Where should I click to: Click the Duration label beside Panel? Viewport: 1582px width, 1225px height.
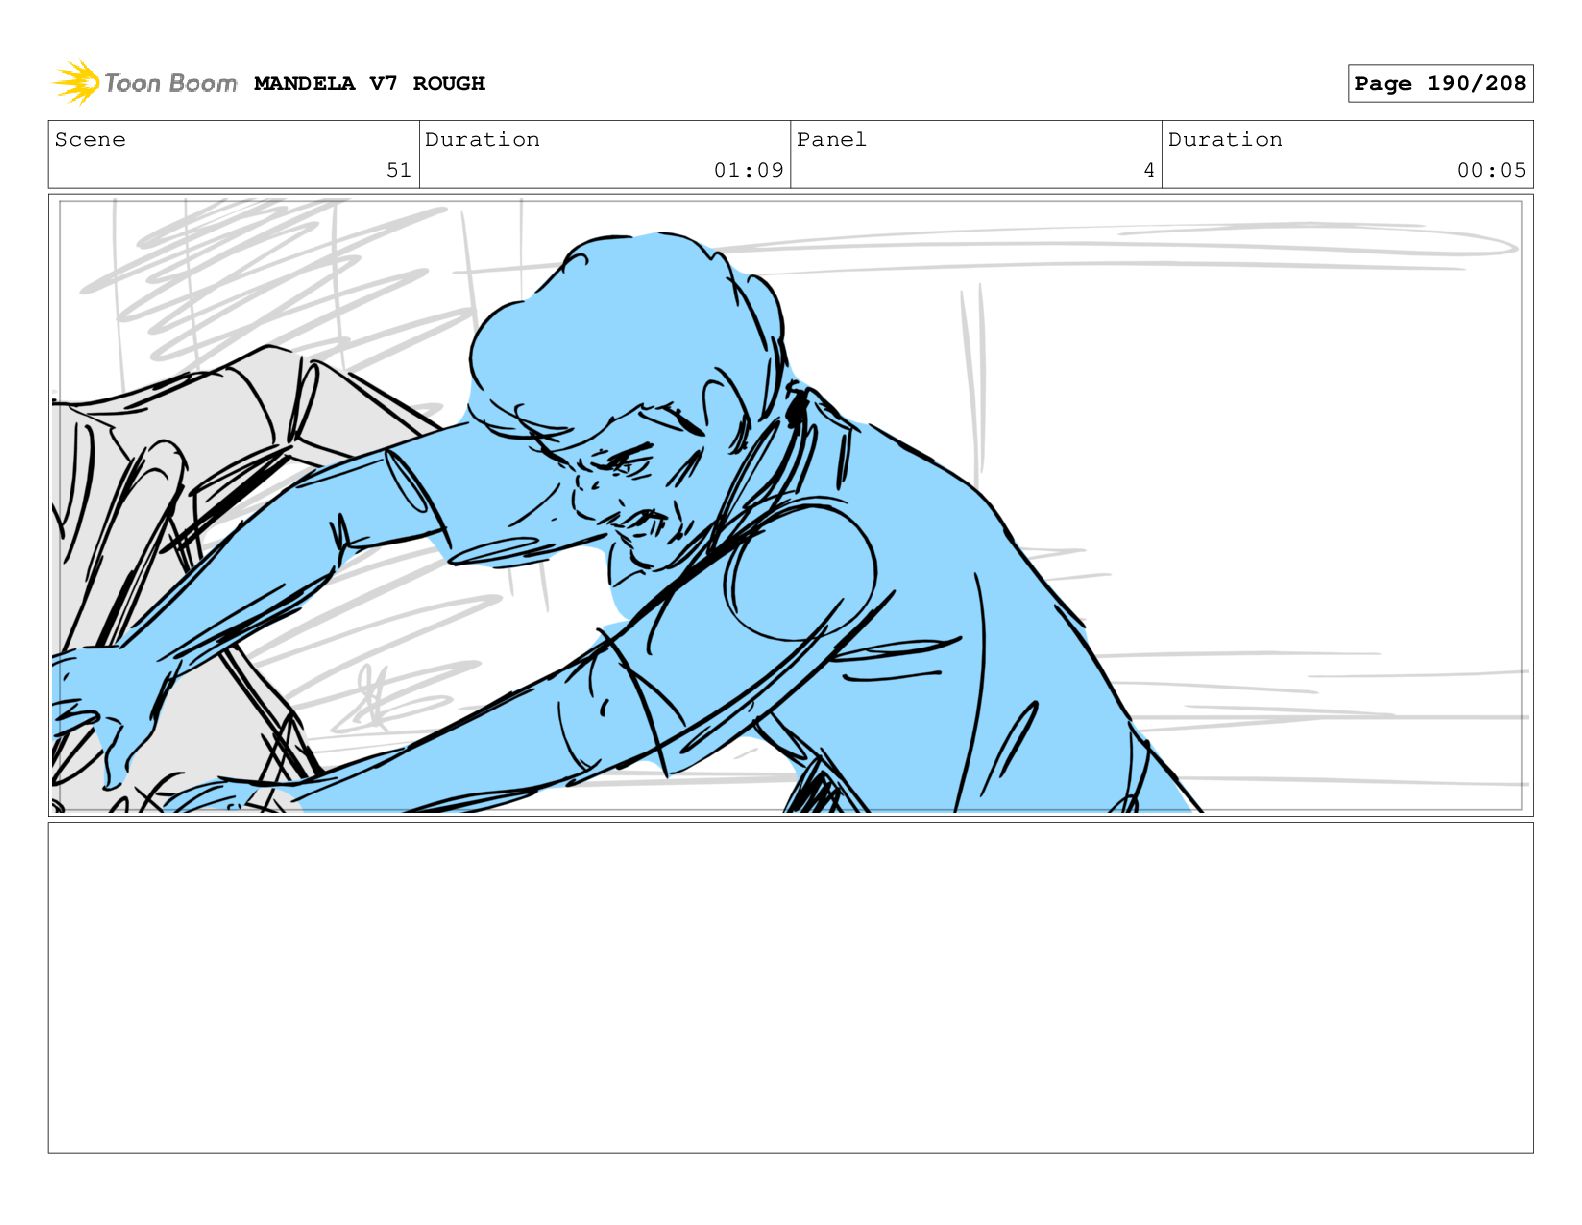tap(1225, 139)
